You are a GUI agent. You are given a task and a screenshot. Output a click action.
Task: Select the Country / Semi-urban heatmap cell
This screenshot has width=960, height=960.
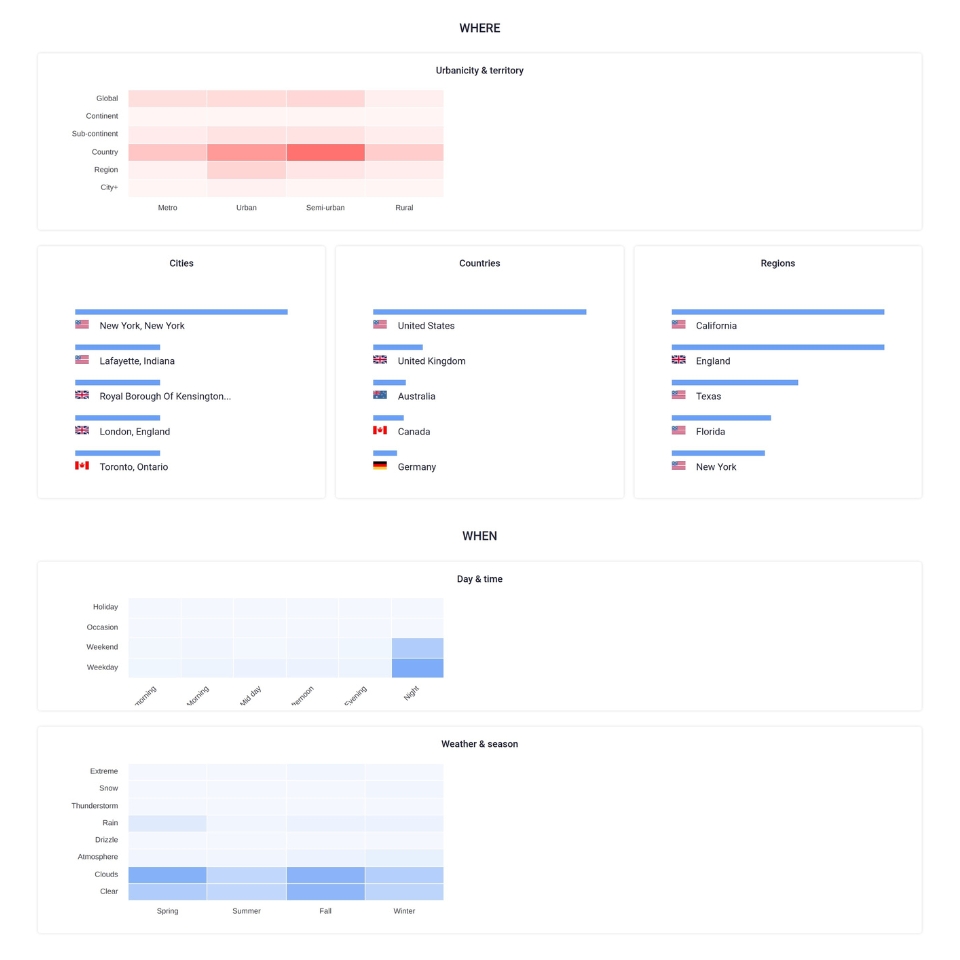coord(325,152)
